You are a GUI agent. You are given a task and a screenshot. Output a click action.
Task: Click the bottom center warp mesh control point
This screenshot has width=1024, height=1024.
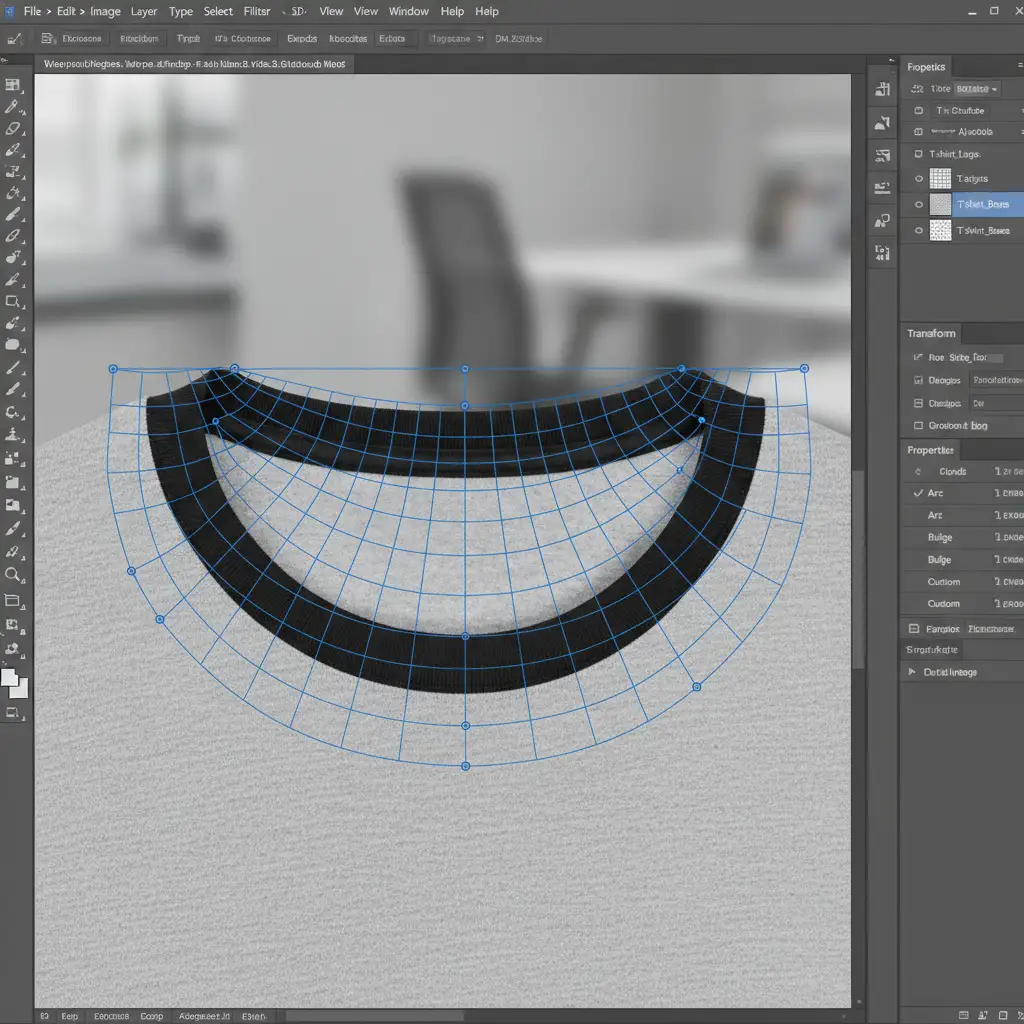465,766
